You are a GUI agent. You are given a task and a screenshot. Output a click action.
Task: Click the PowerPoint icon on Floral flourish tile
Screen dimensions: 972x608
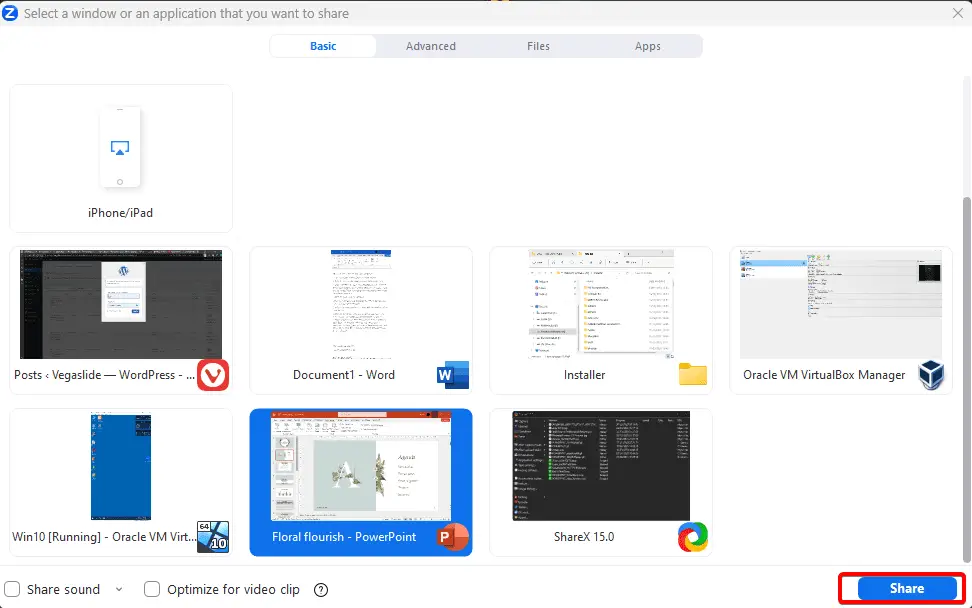click(x=453, y=537)
